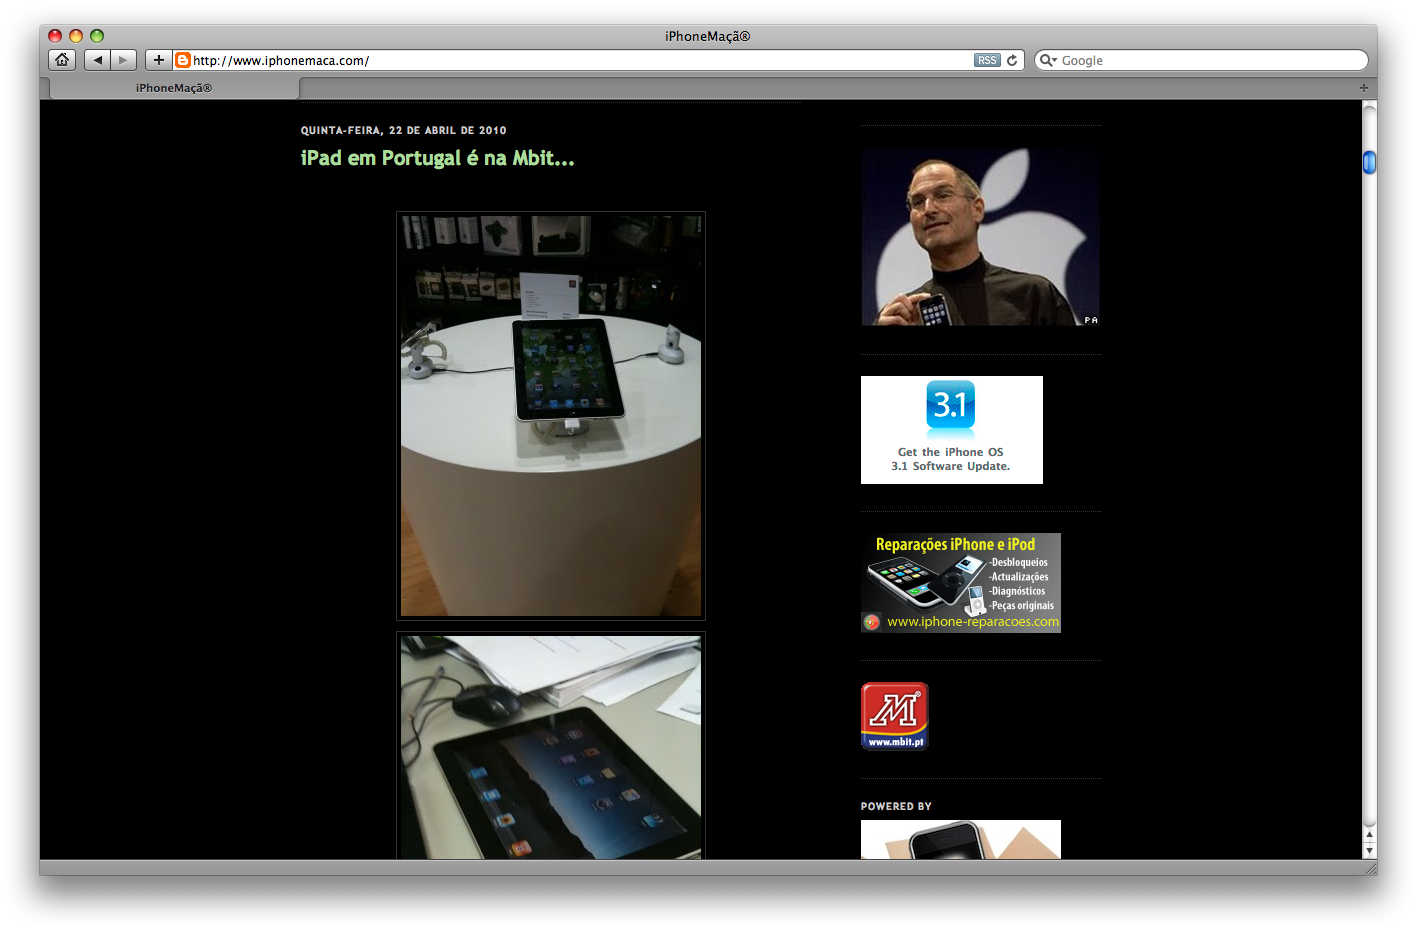Minimize the window with yellow button

tap(76, 36)
